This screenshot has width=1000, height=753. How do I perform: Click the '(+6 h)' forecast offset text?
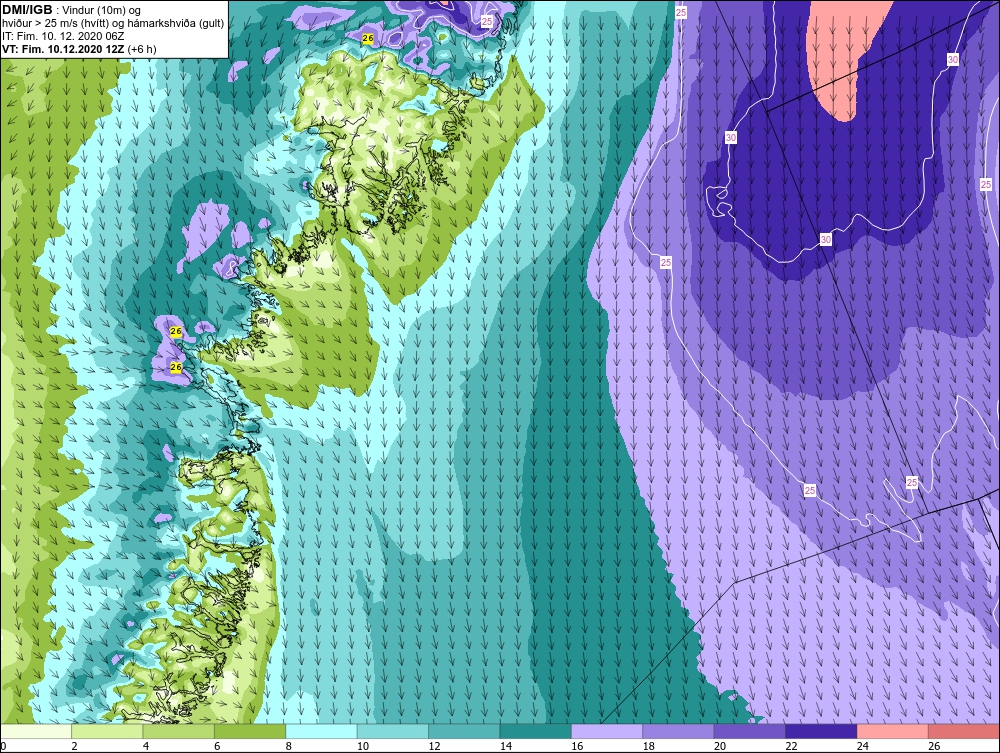click(x=142, y=49)
